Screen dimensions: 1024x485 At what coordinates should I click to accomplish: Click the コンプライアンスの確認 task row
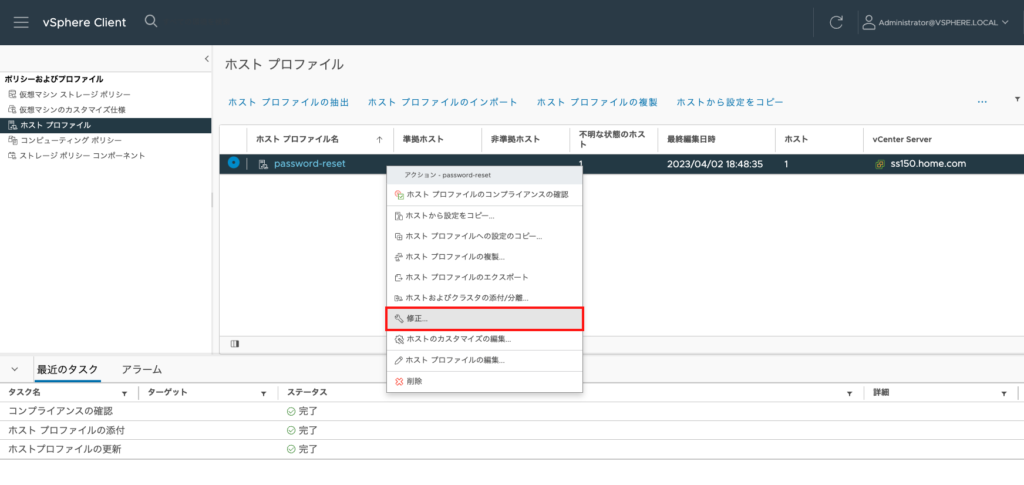tap(512, 411)
